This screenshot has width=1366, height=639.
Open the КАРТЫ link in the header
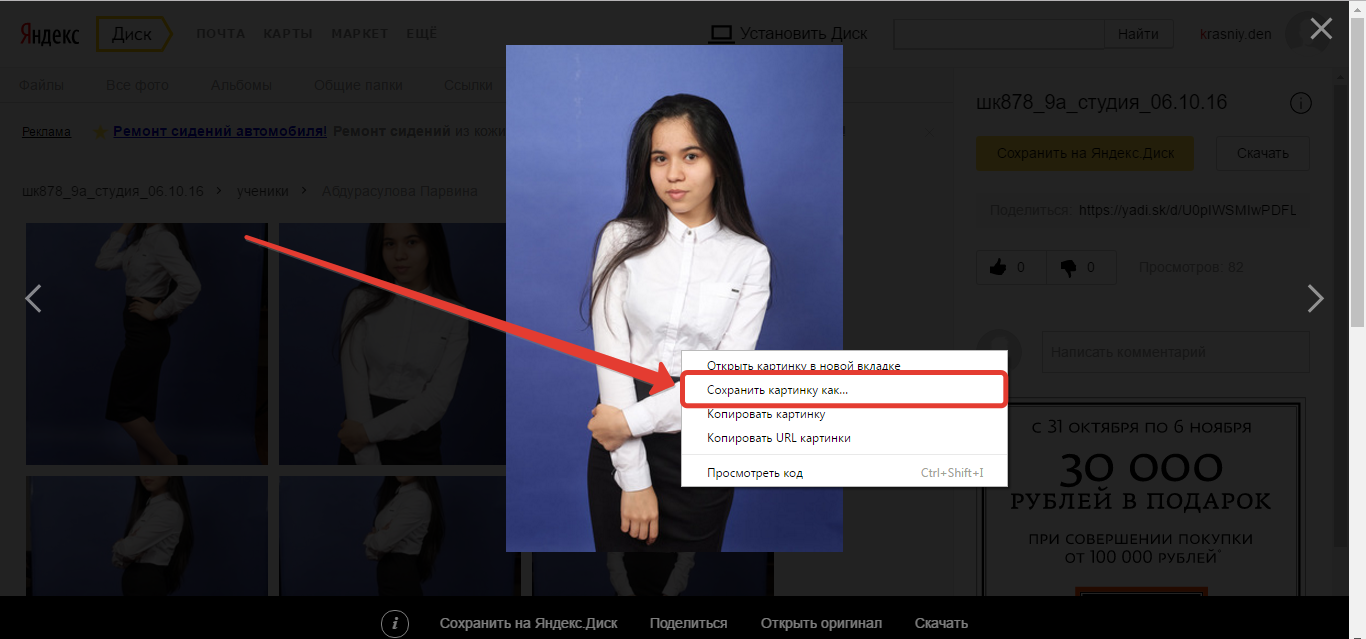pyautogui.click(x=288, y=34)
